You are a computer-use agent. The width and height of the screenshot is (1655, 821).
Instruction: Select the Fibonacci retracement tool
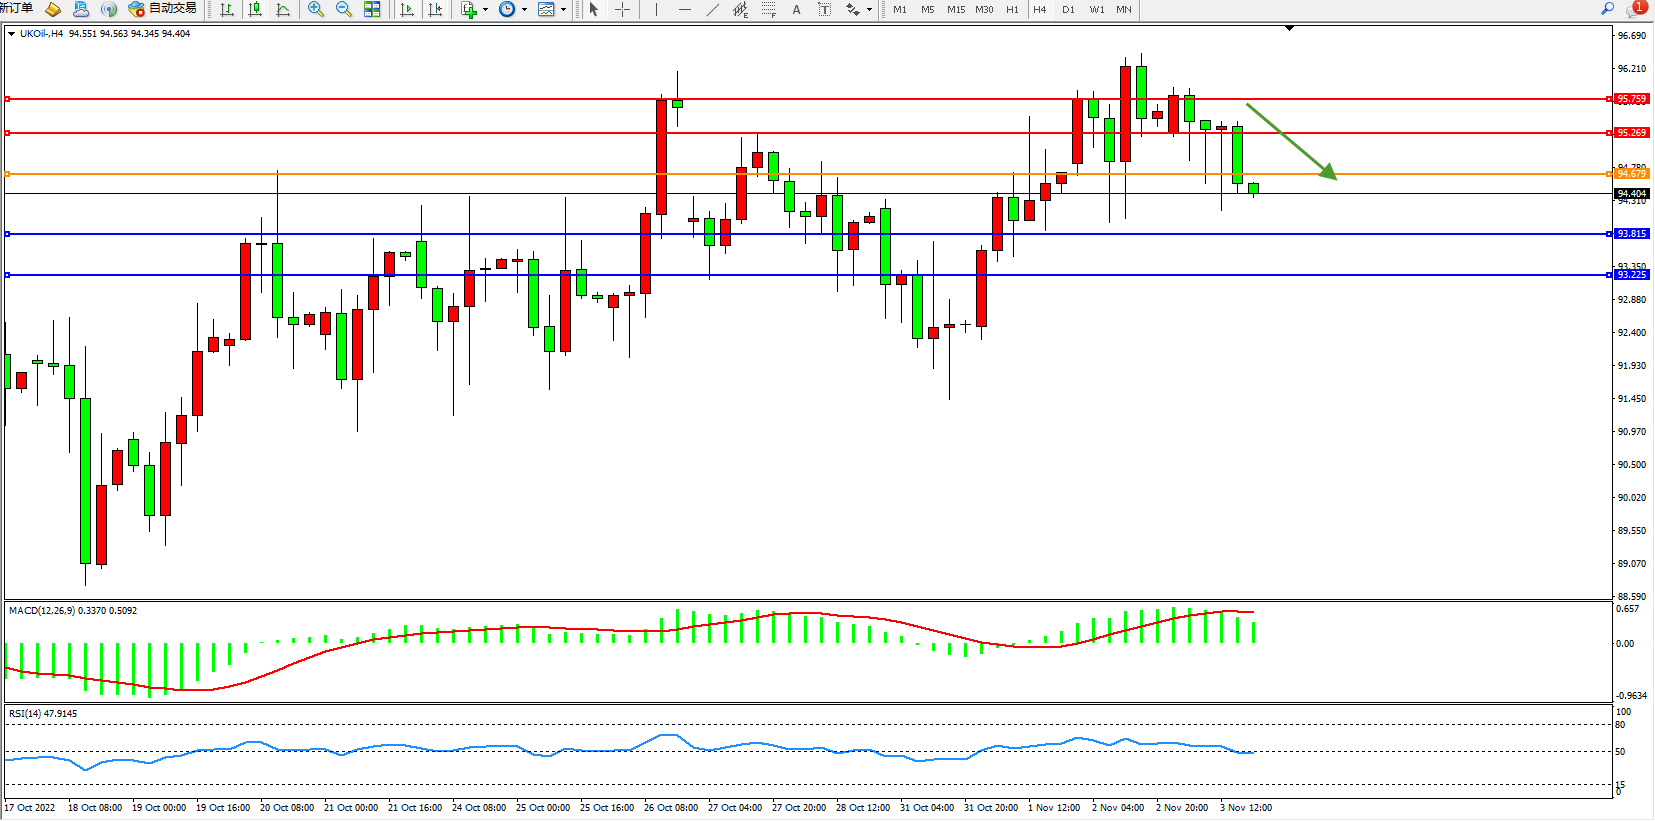[768, 9]
